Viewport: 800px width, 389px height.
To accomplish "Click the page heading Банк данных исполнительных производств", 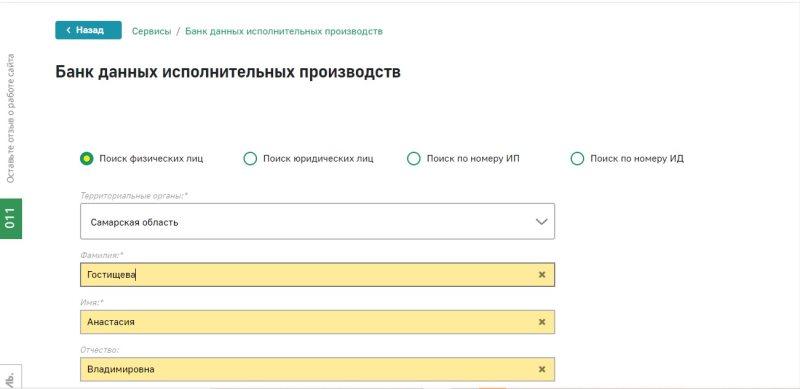I will [x=228, y=72].
